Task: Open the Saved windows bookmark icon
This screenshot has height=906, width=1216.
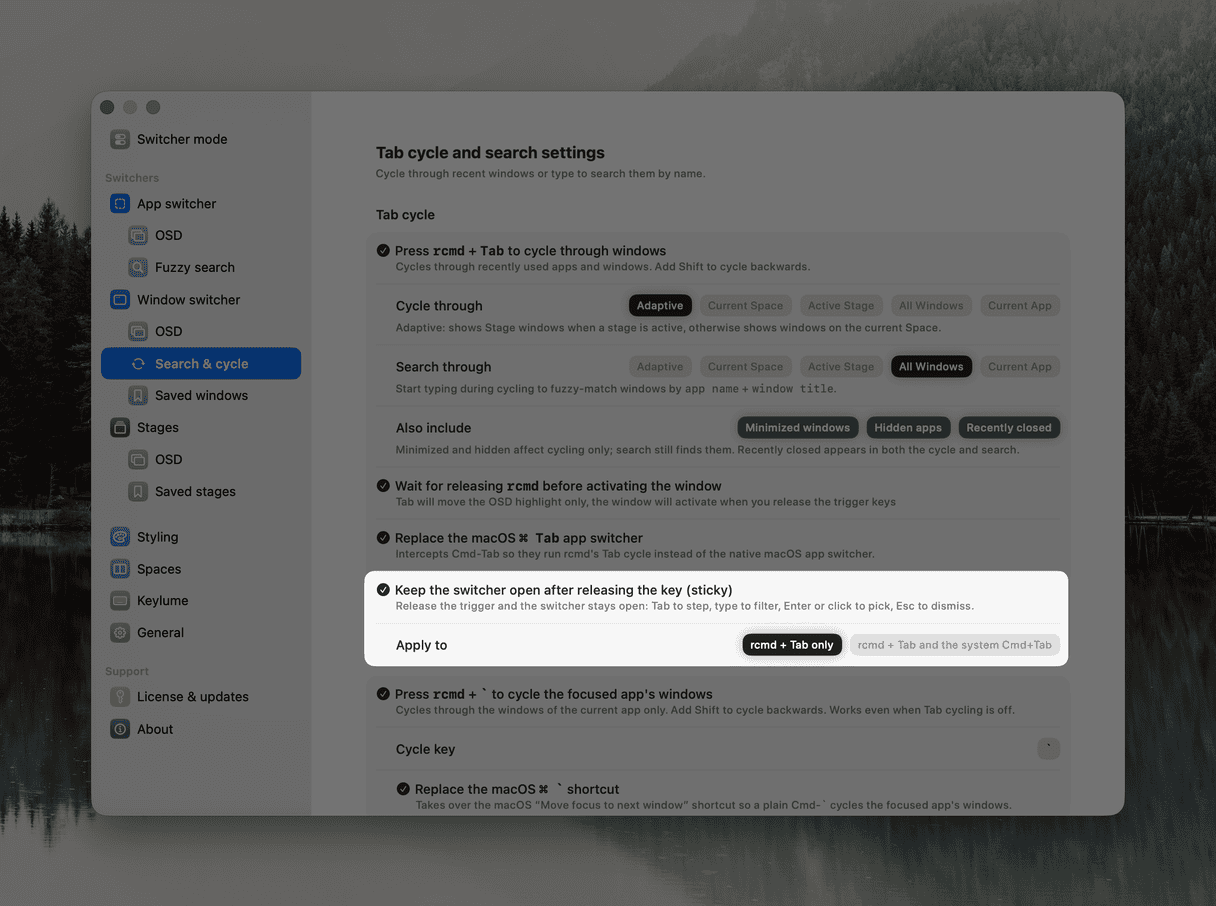Action: coord(138,396)
